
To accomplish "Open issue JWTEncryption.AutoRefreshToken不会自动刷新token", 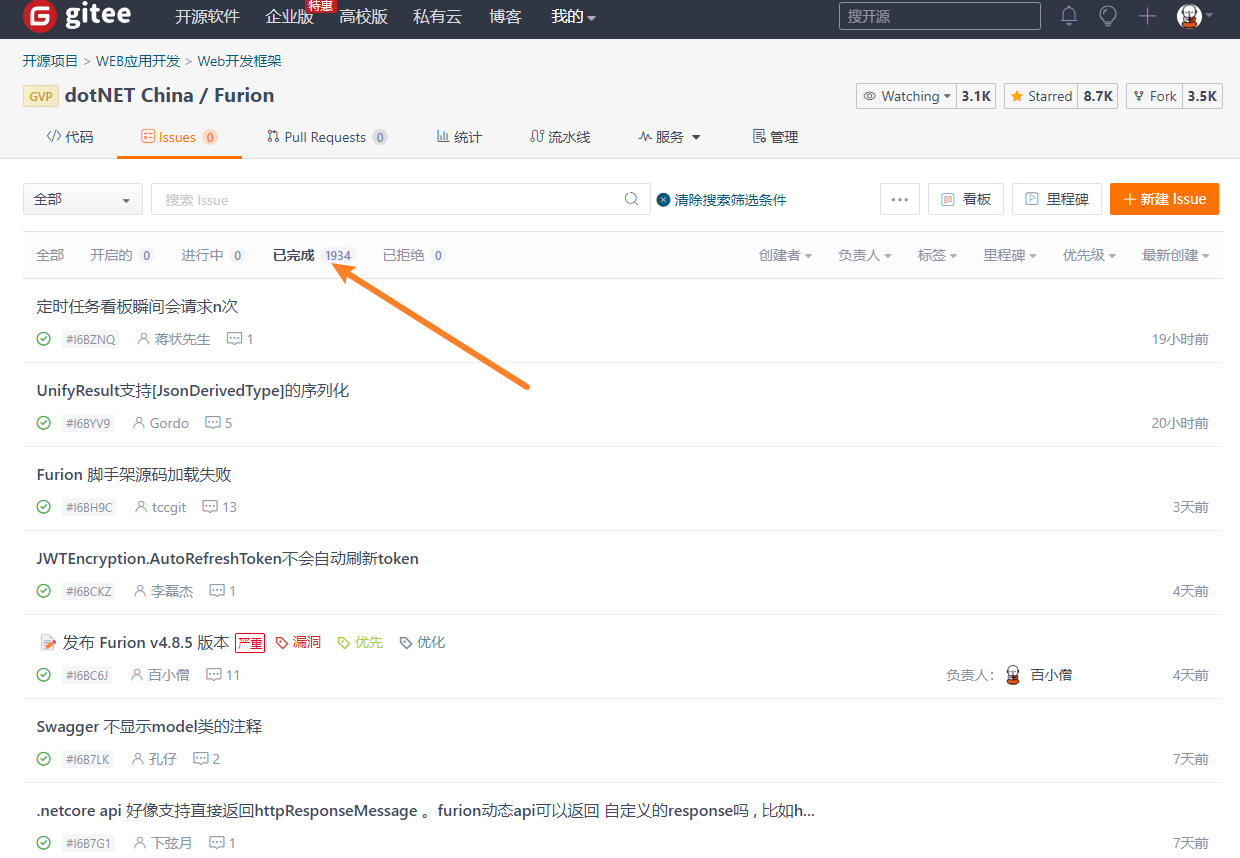I will pyautogui.click(x=227, y=559).
